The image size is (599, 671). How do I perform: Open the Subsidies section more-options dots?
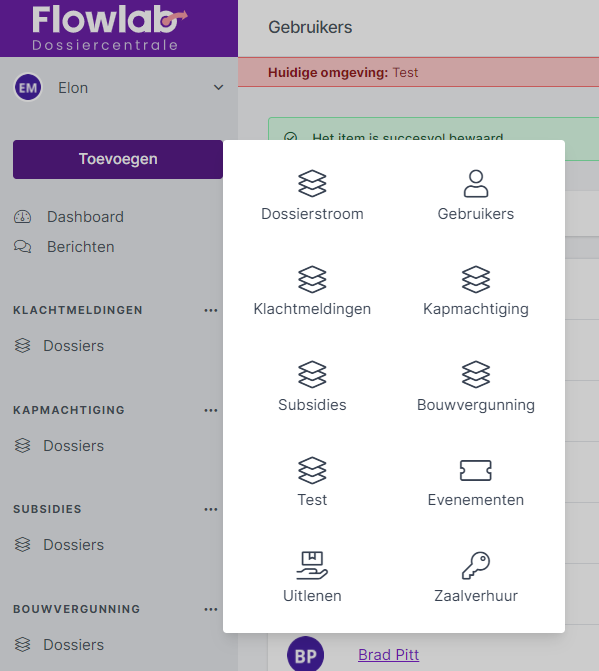pos(211,509)
